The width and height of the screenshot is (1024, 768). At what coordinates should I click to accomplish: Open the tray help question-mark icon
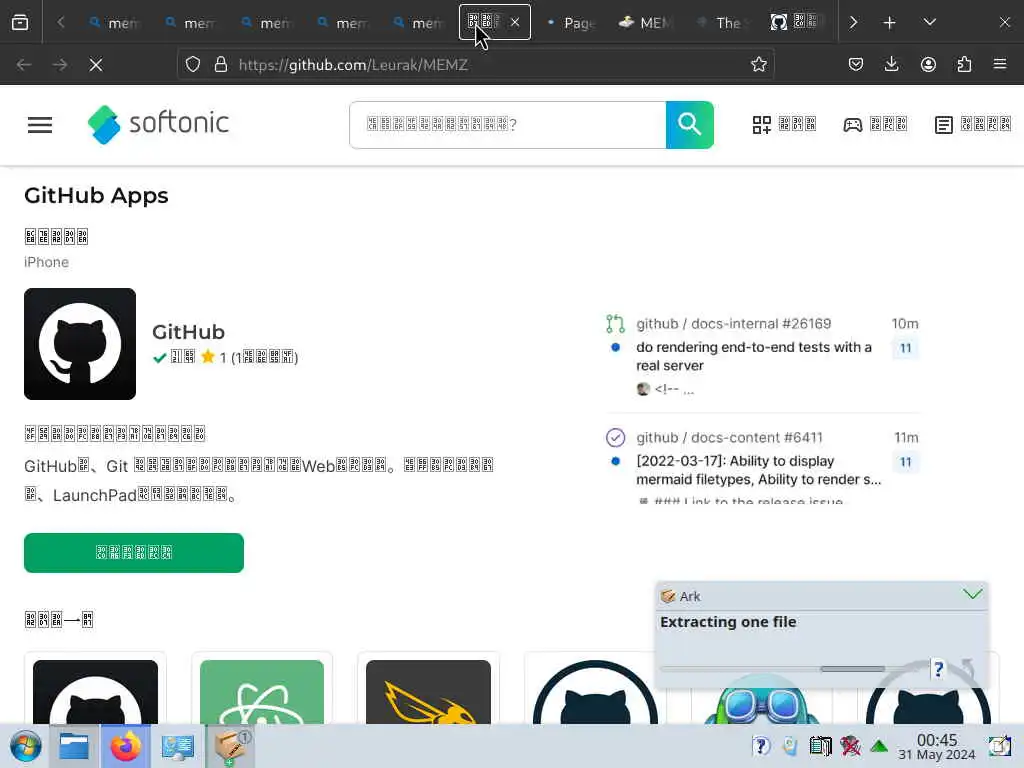click(x=761, y=746)
